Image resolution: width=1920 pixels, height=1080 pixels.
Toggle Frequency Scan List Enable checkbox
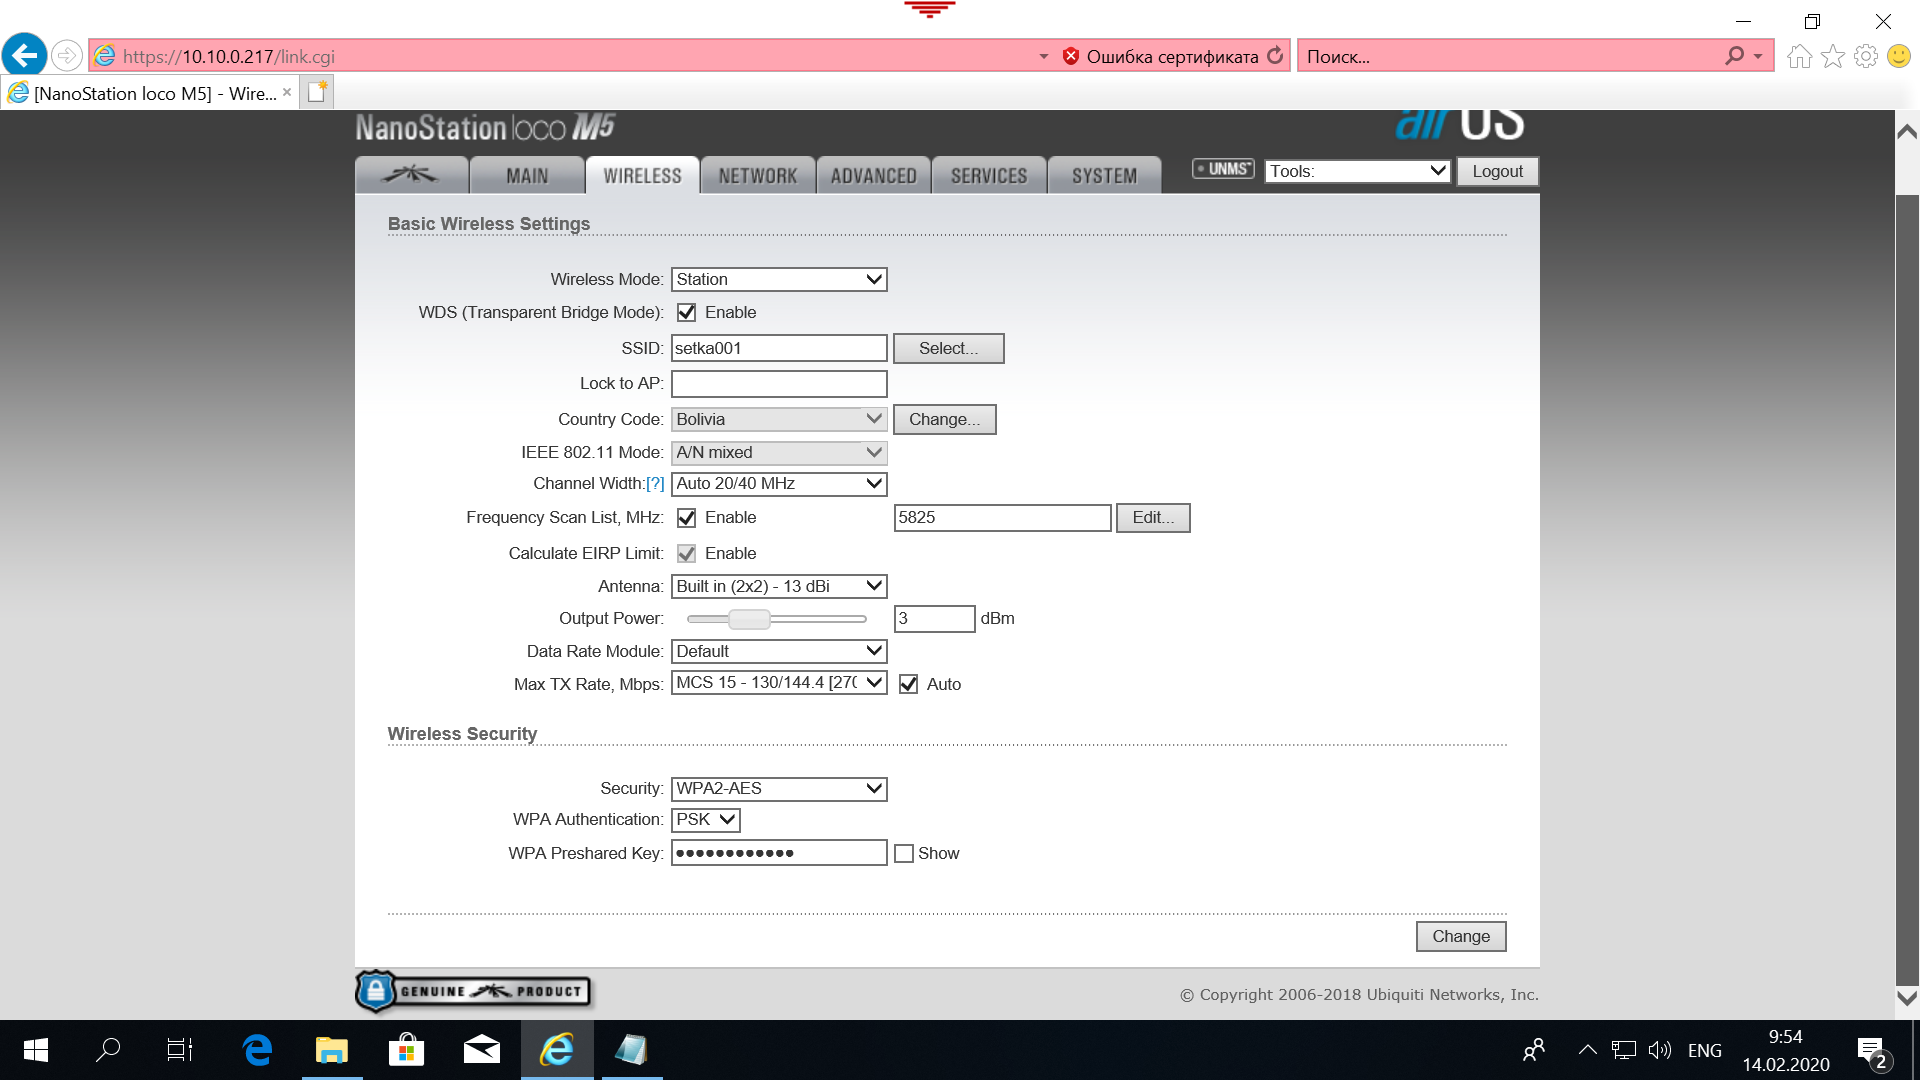tap(686, 518)
